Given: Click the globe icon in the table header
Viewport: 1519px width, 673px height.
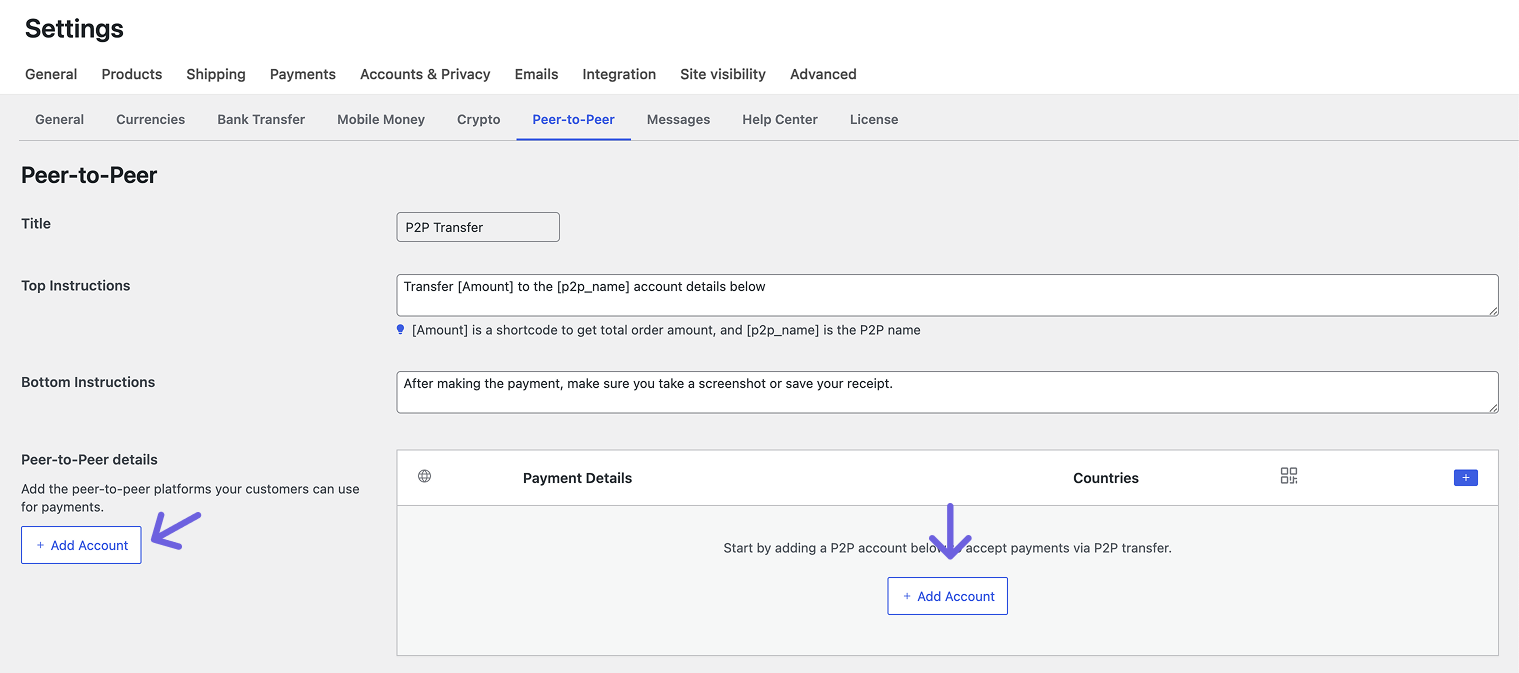Looking at the screenshot, I should coord(424,476).
